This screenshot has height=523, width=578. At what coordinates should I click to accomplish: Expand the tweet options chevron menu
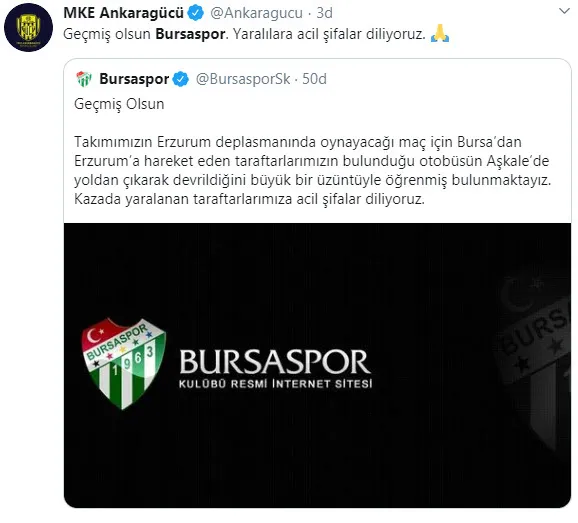click(564, 11)
